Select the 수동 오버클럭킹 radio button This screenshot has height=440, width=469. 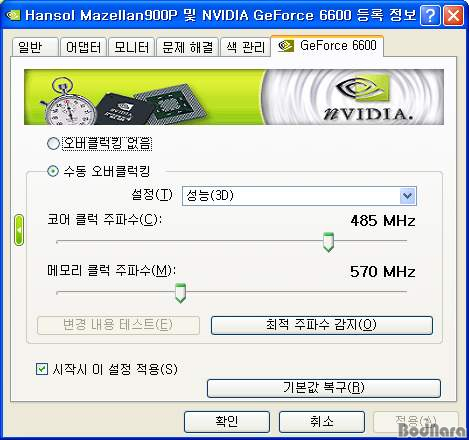tap(53, 171)
